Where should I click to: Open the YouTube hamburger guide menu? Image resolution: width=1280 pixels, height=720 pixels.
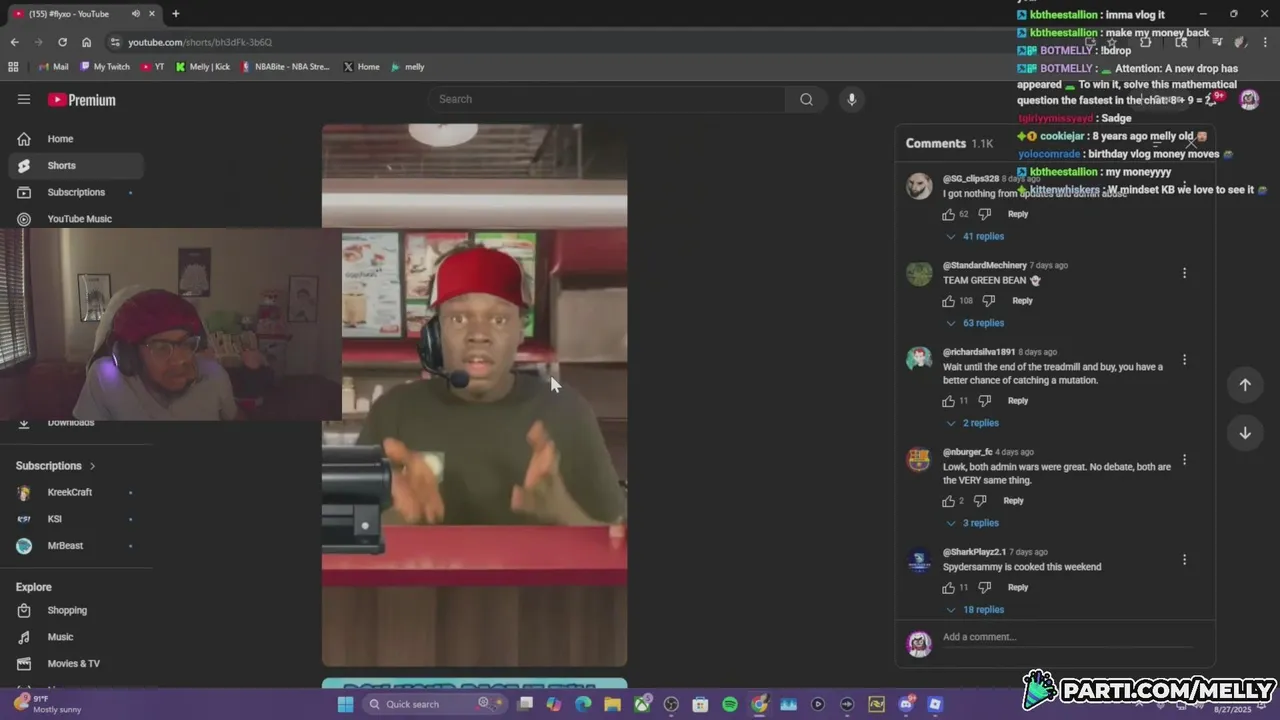24,99
